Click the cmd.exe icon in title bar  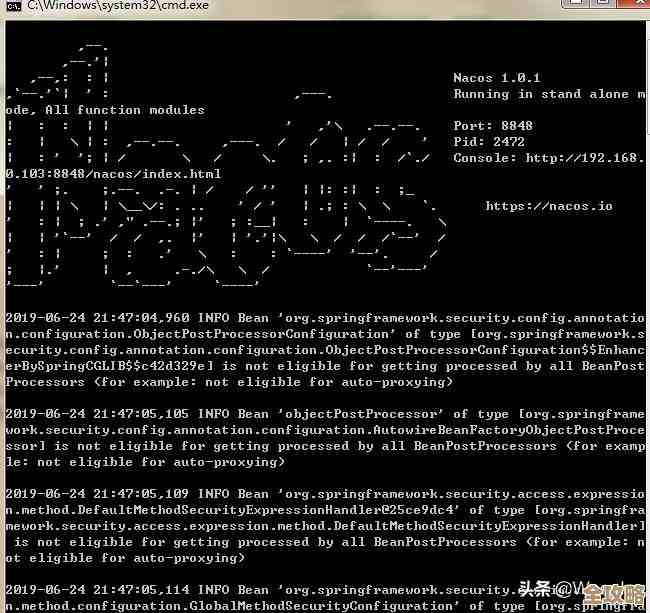click(12, 6)
